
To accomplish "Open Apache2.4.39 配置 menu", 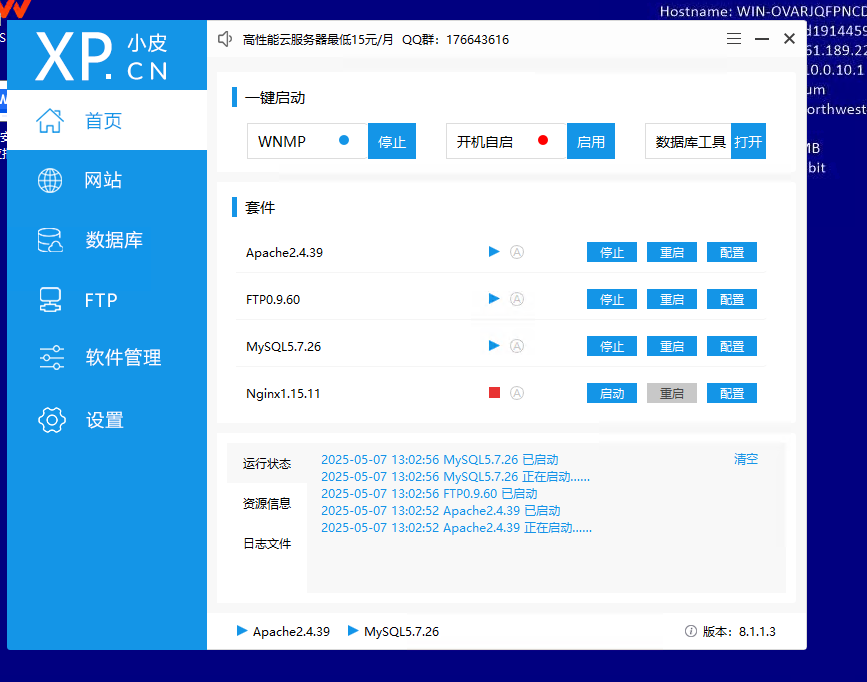I will 732,252.
